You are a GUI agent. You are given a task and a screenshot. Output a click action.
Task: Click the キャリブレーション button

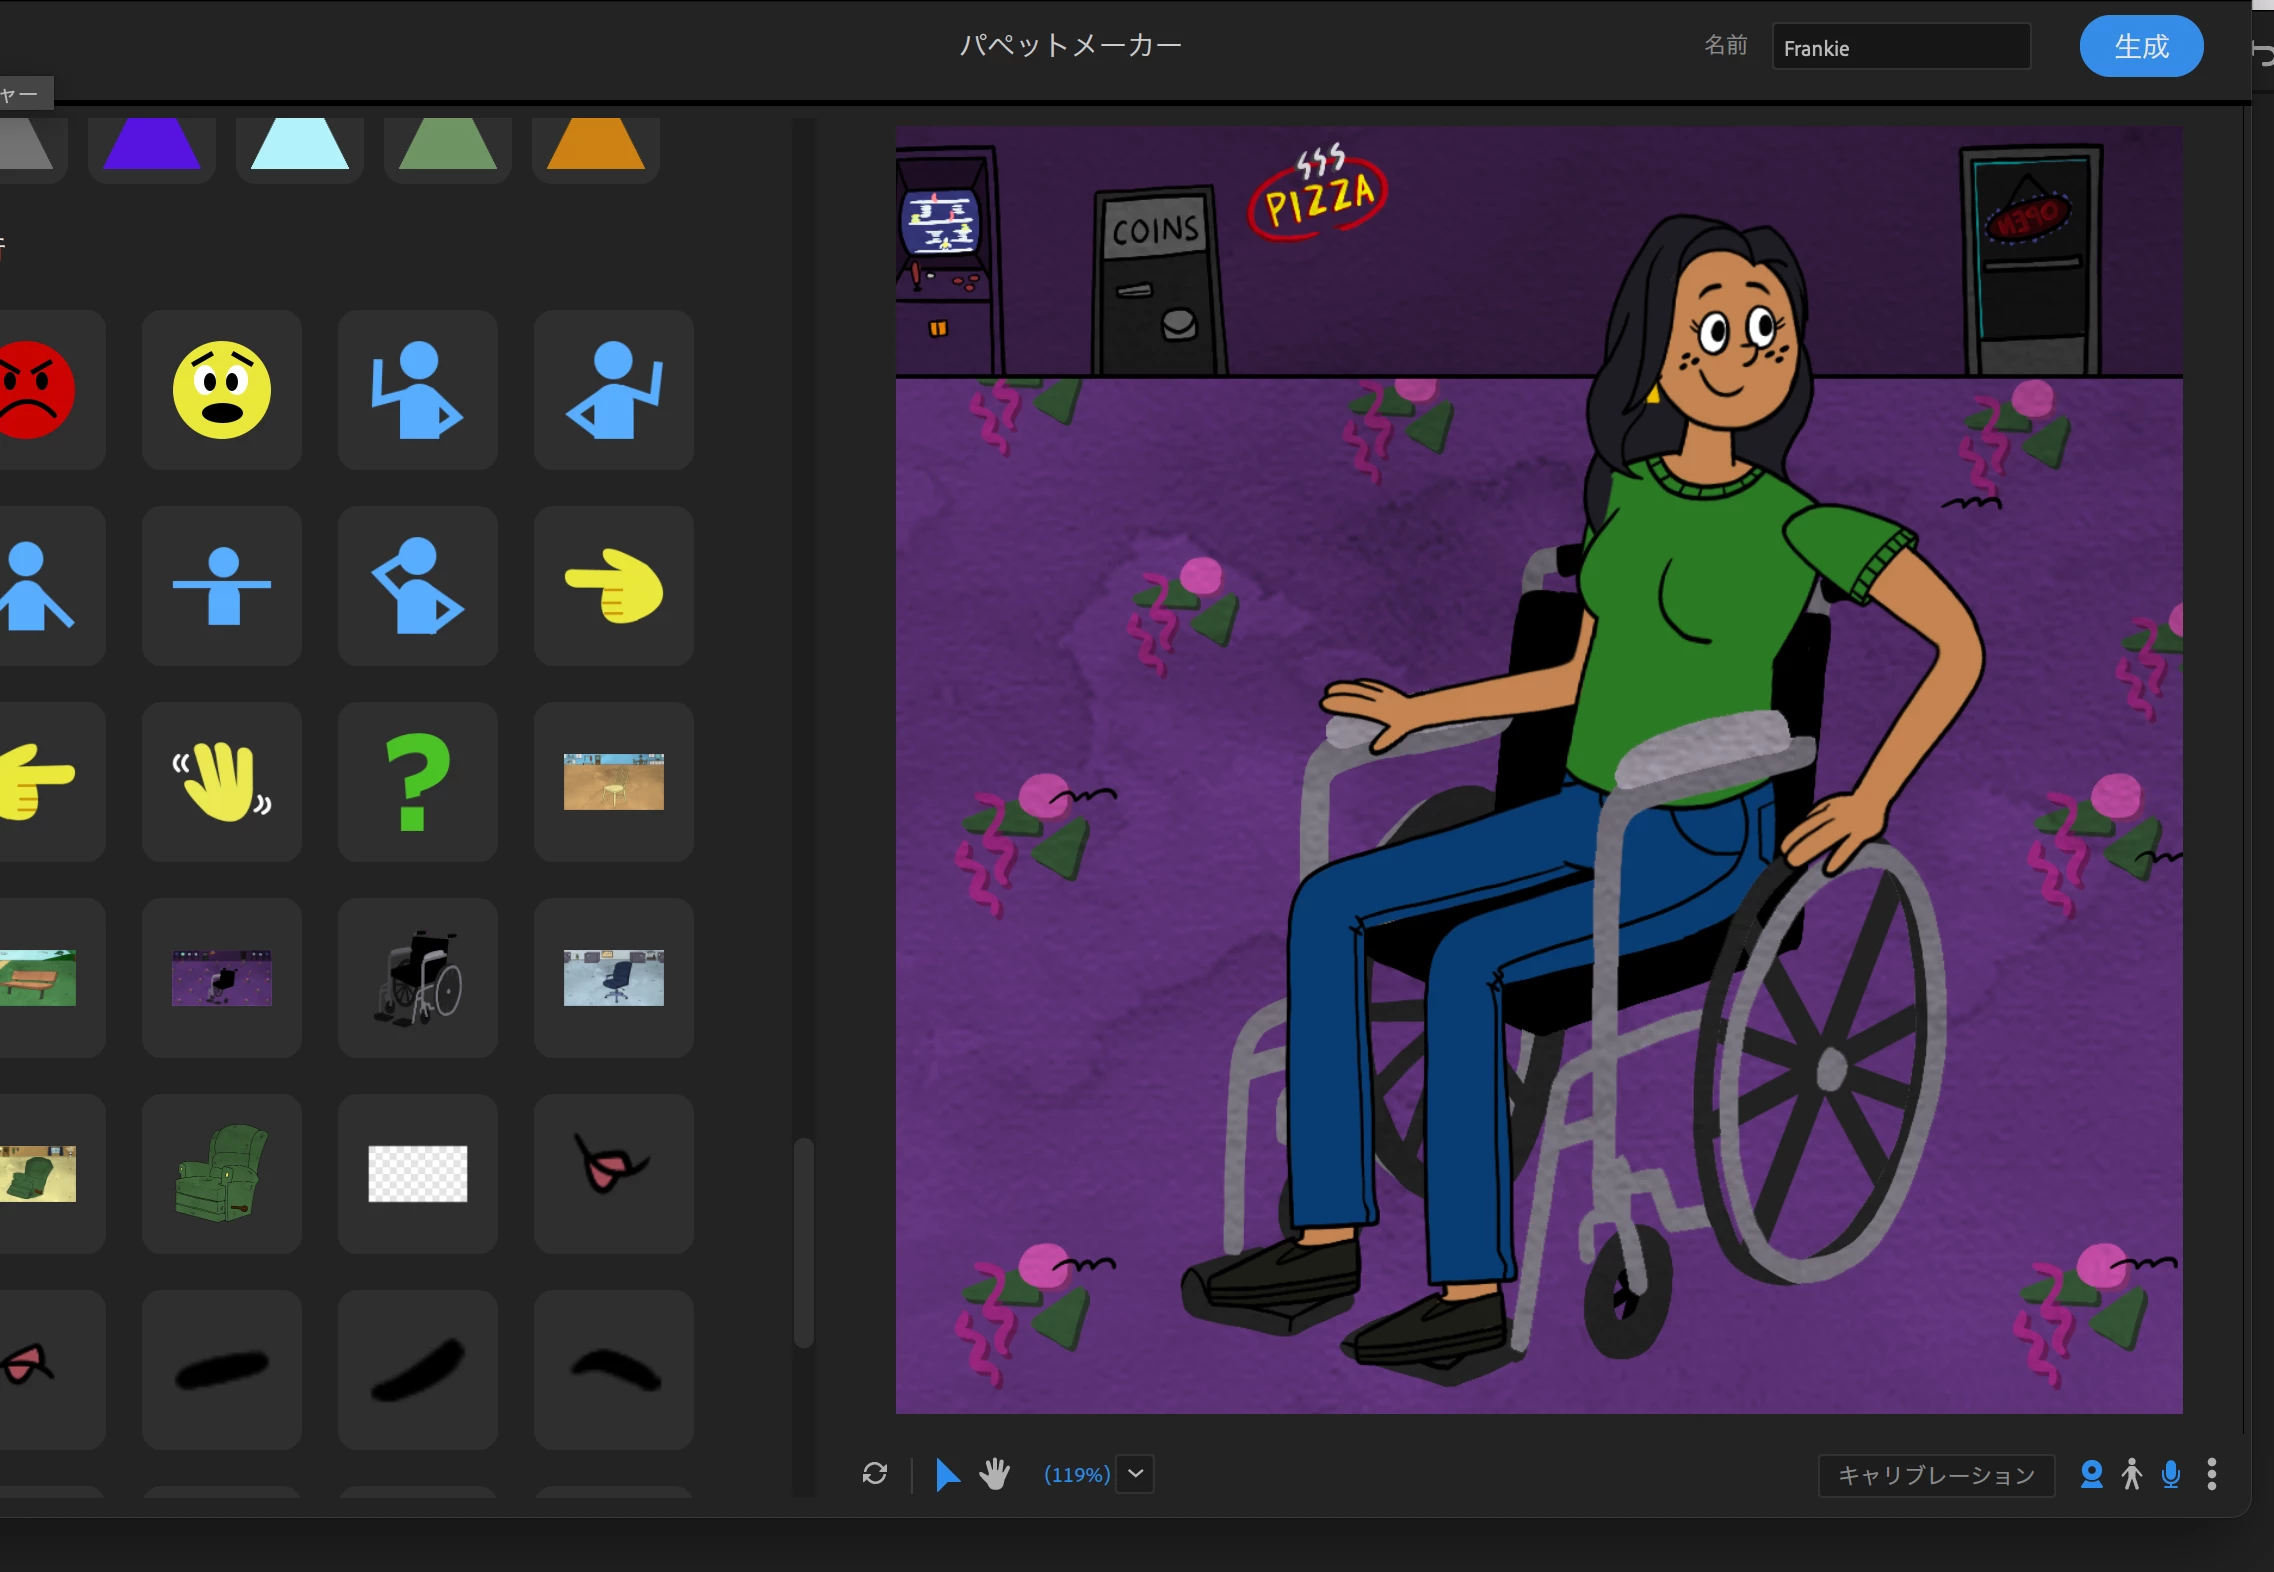[x=1936, y=1475]
